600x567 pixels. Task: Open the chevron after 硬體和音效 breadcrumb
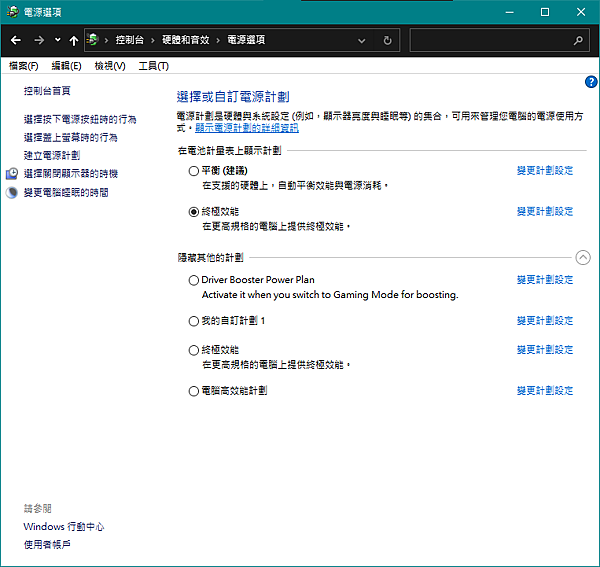click(218, 40)
